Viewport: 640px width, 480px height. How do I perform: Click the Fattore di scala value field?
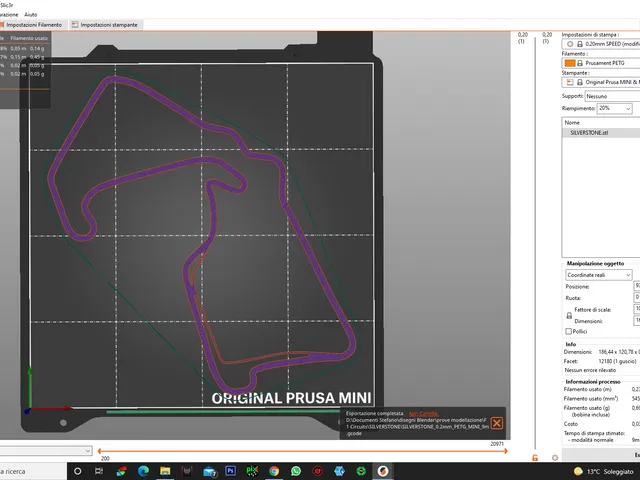pos(637,309)
